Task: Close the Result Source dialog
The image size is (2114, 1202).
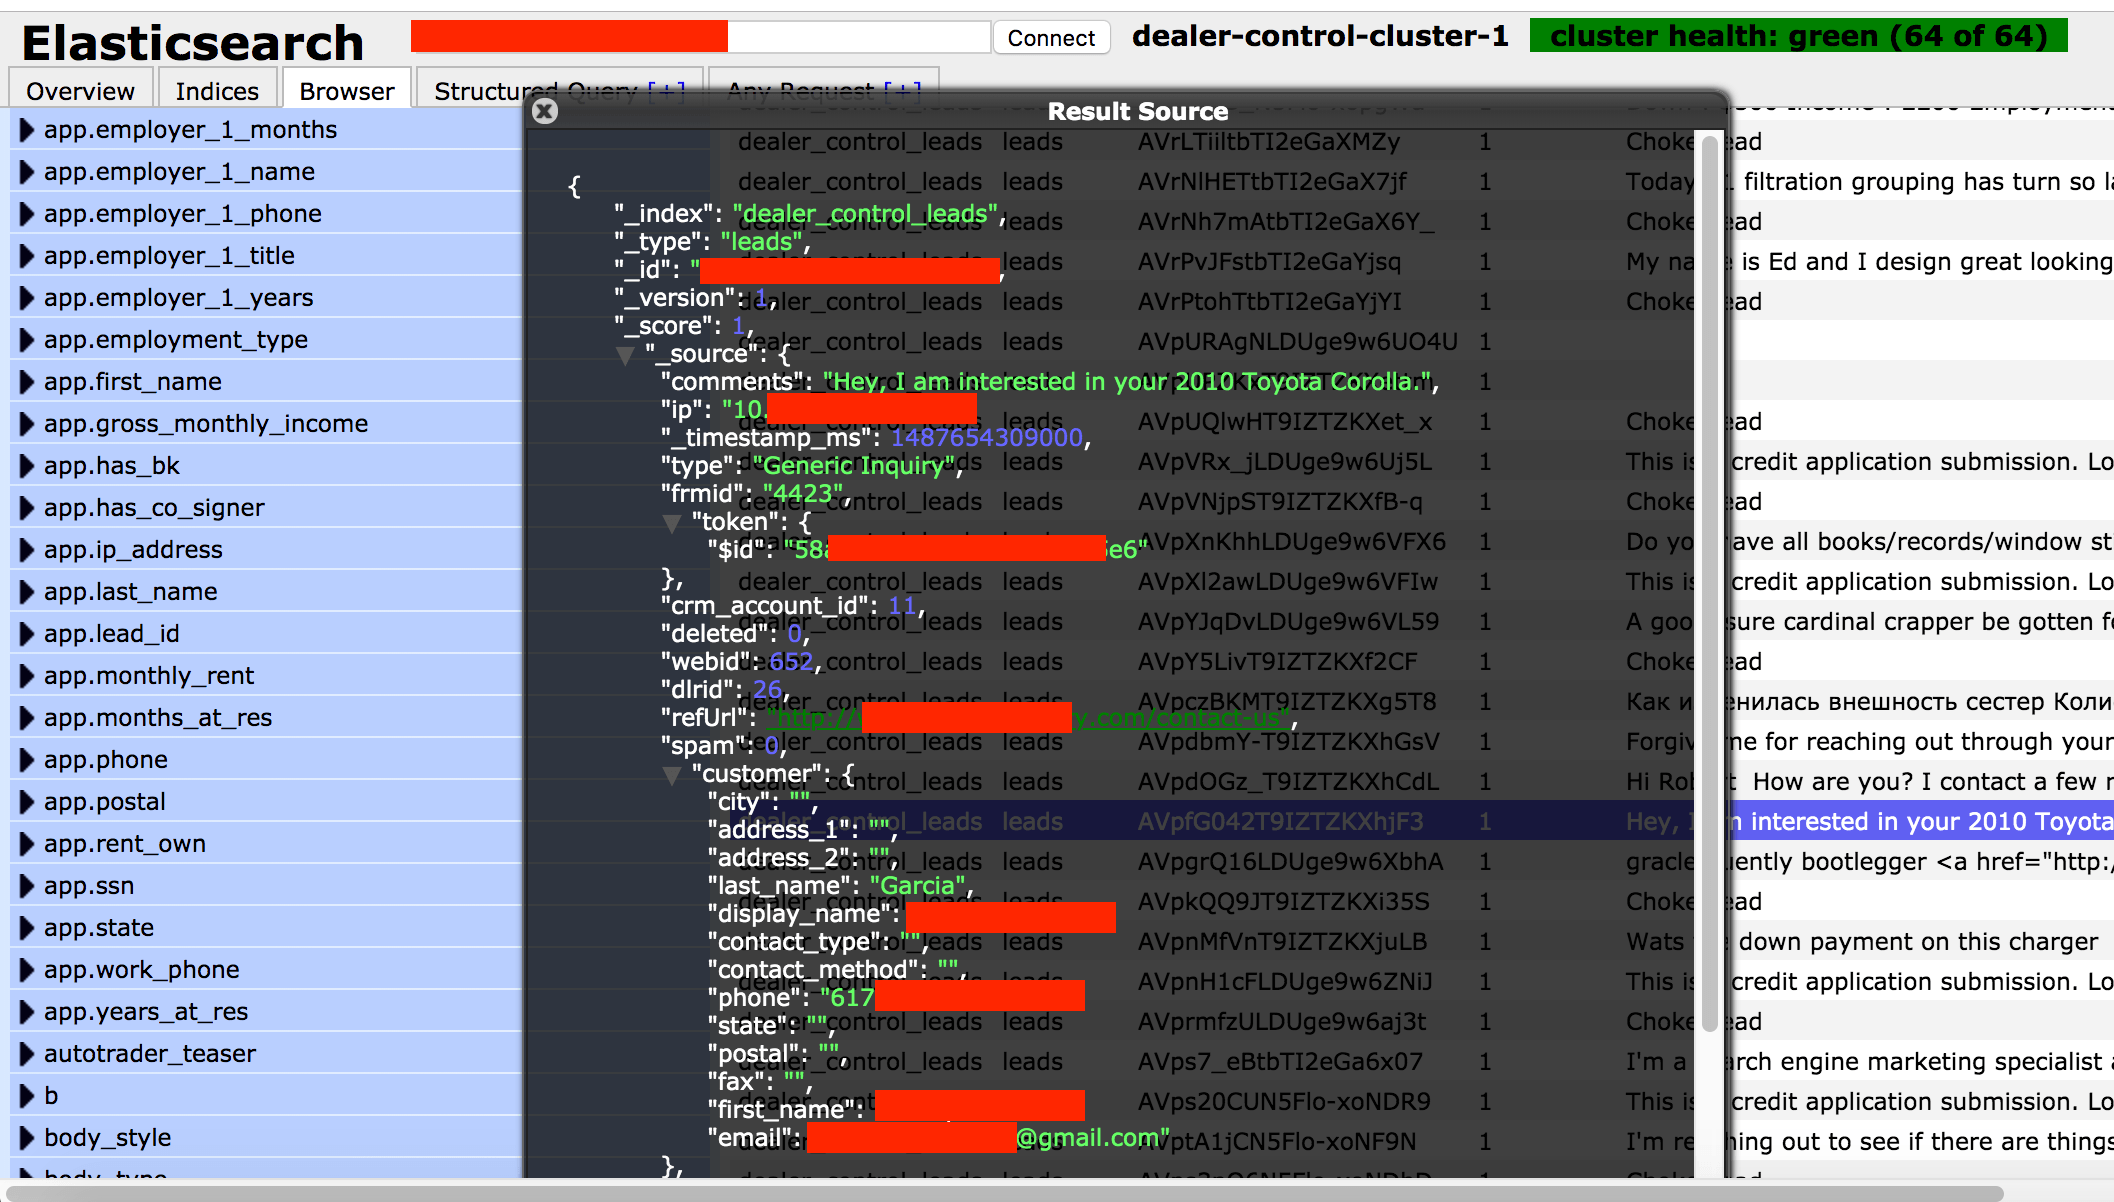Action: click(x=545, y=111)
